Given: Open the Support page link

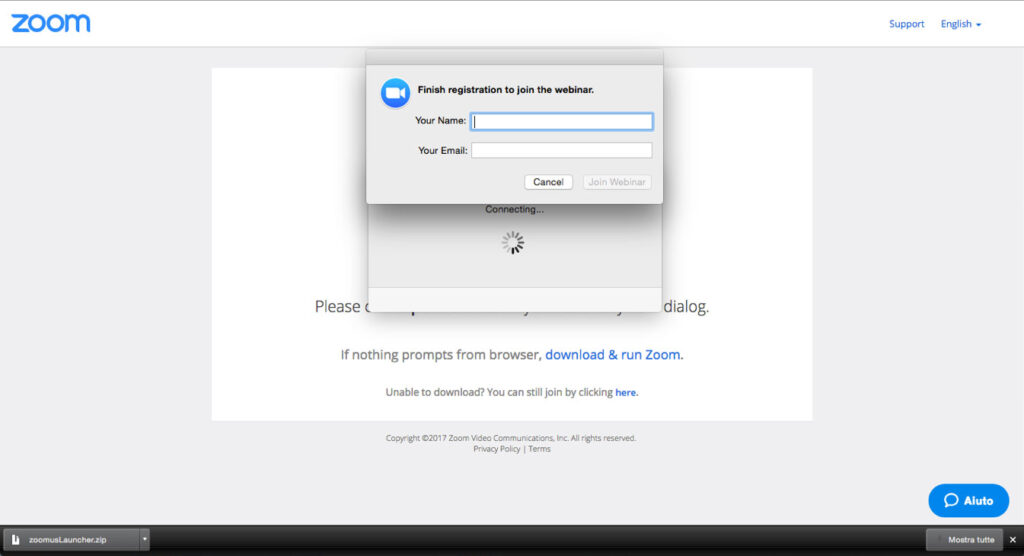Looking at the screenshot, I should pyautogui.click(x=906, y=24).
